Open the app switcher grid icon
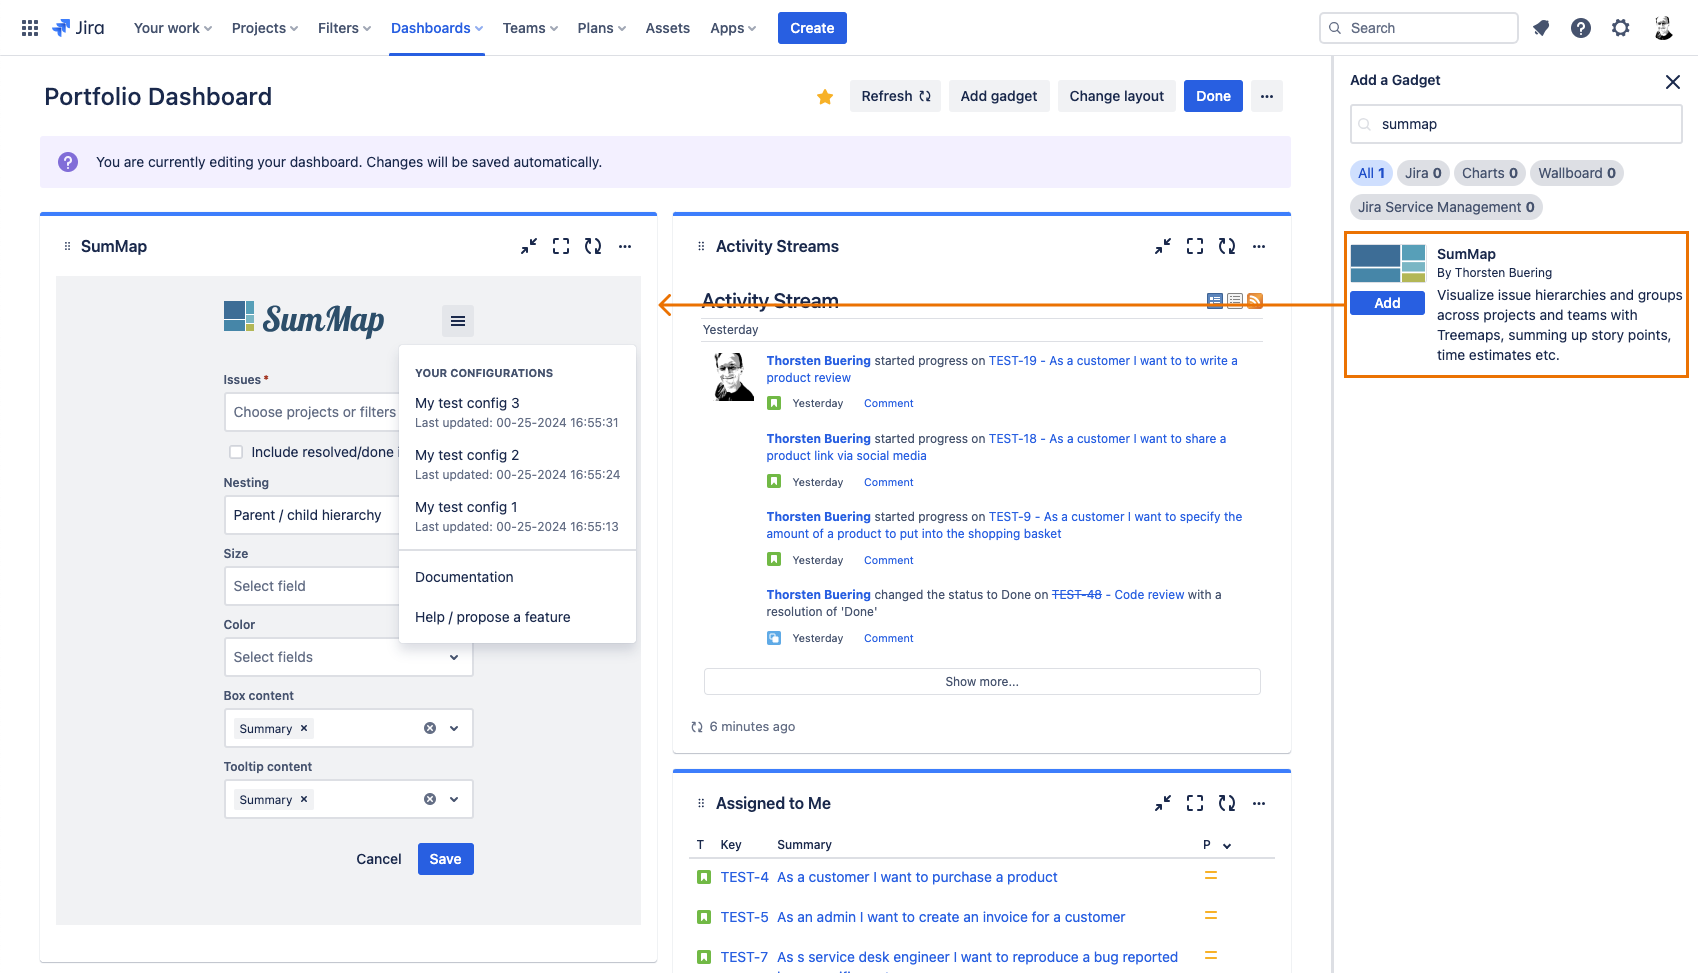The width and height of the screenshot is (1698, 973). click(30, 28)
